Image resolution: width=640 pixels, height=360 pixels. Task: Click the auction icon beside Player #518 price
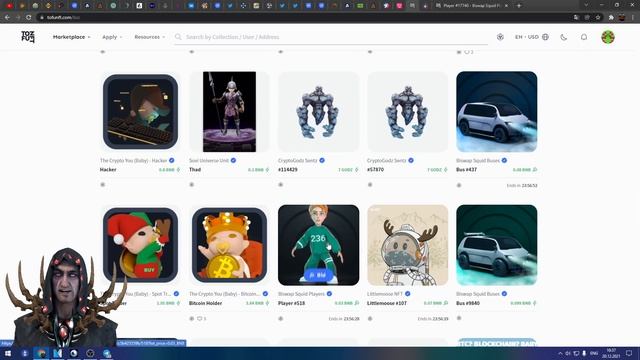pos(357,303)
